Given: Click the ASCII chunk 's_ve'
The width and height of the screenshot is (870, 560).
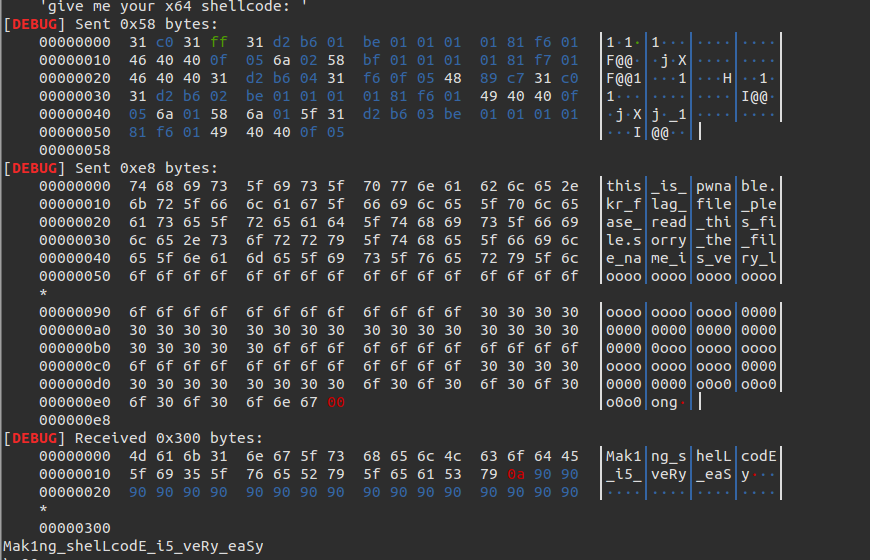Looking at the screenshot, I should coord(714,259).
